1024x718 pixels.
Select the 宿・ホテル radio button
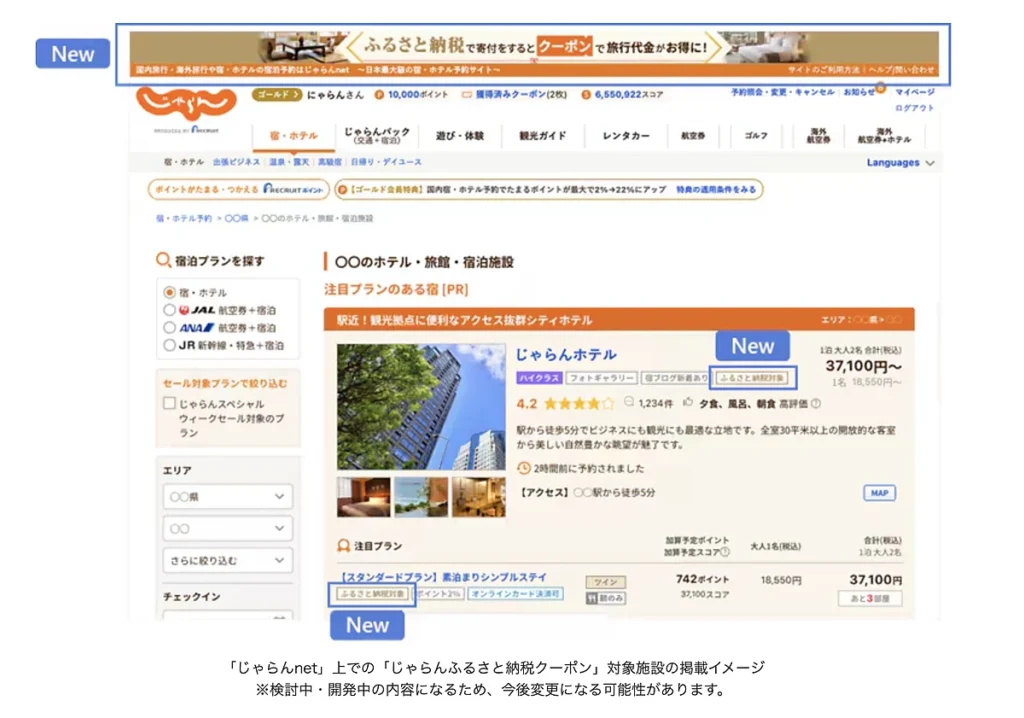169,292
